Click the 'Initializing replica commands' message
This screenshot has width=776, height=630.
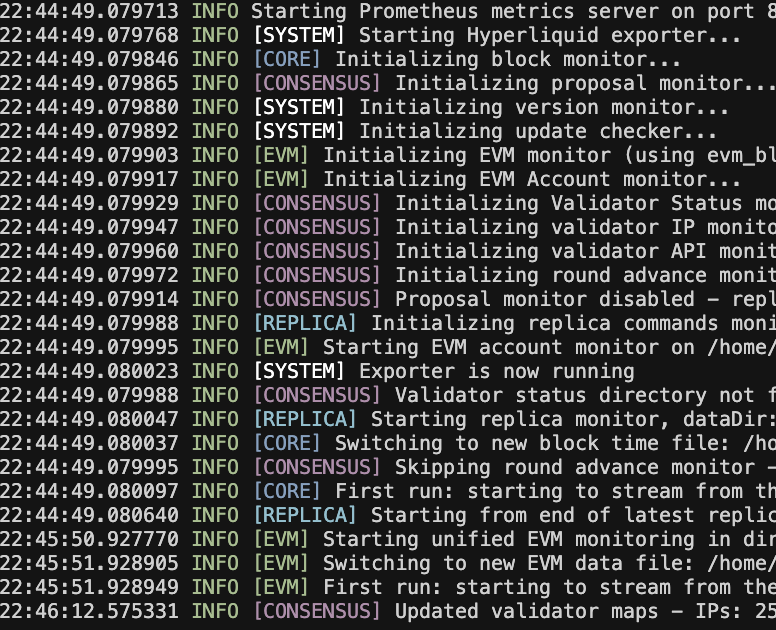574,324
